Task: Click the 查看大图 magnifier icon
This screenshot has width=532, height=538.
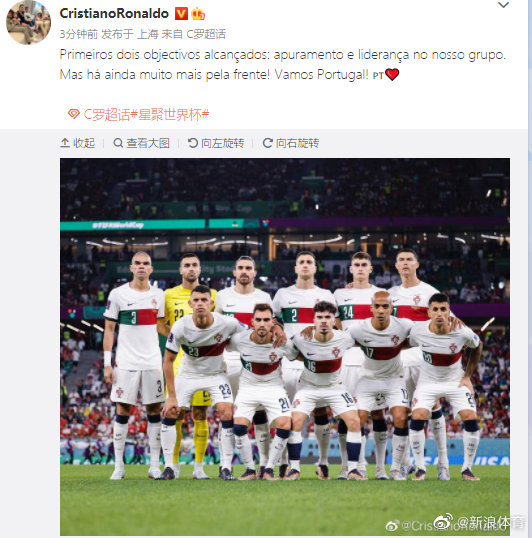Action: tap(118, 143)
